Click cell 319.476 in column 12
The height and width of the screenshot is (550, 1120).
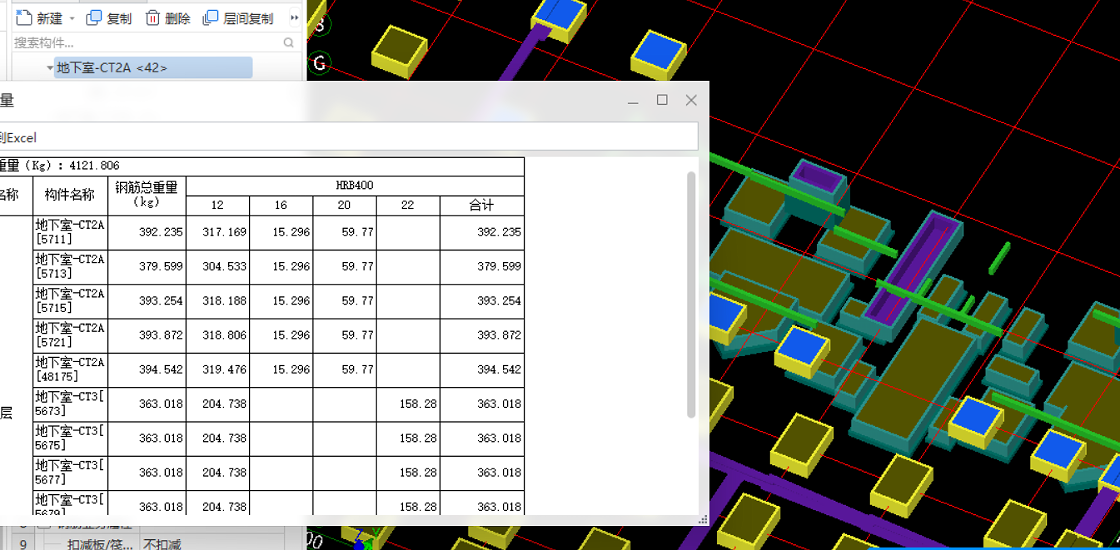[x=218, y=370]
